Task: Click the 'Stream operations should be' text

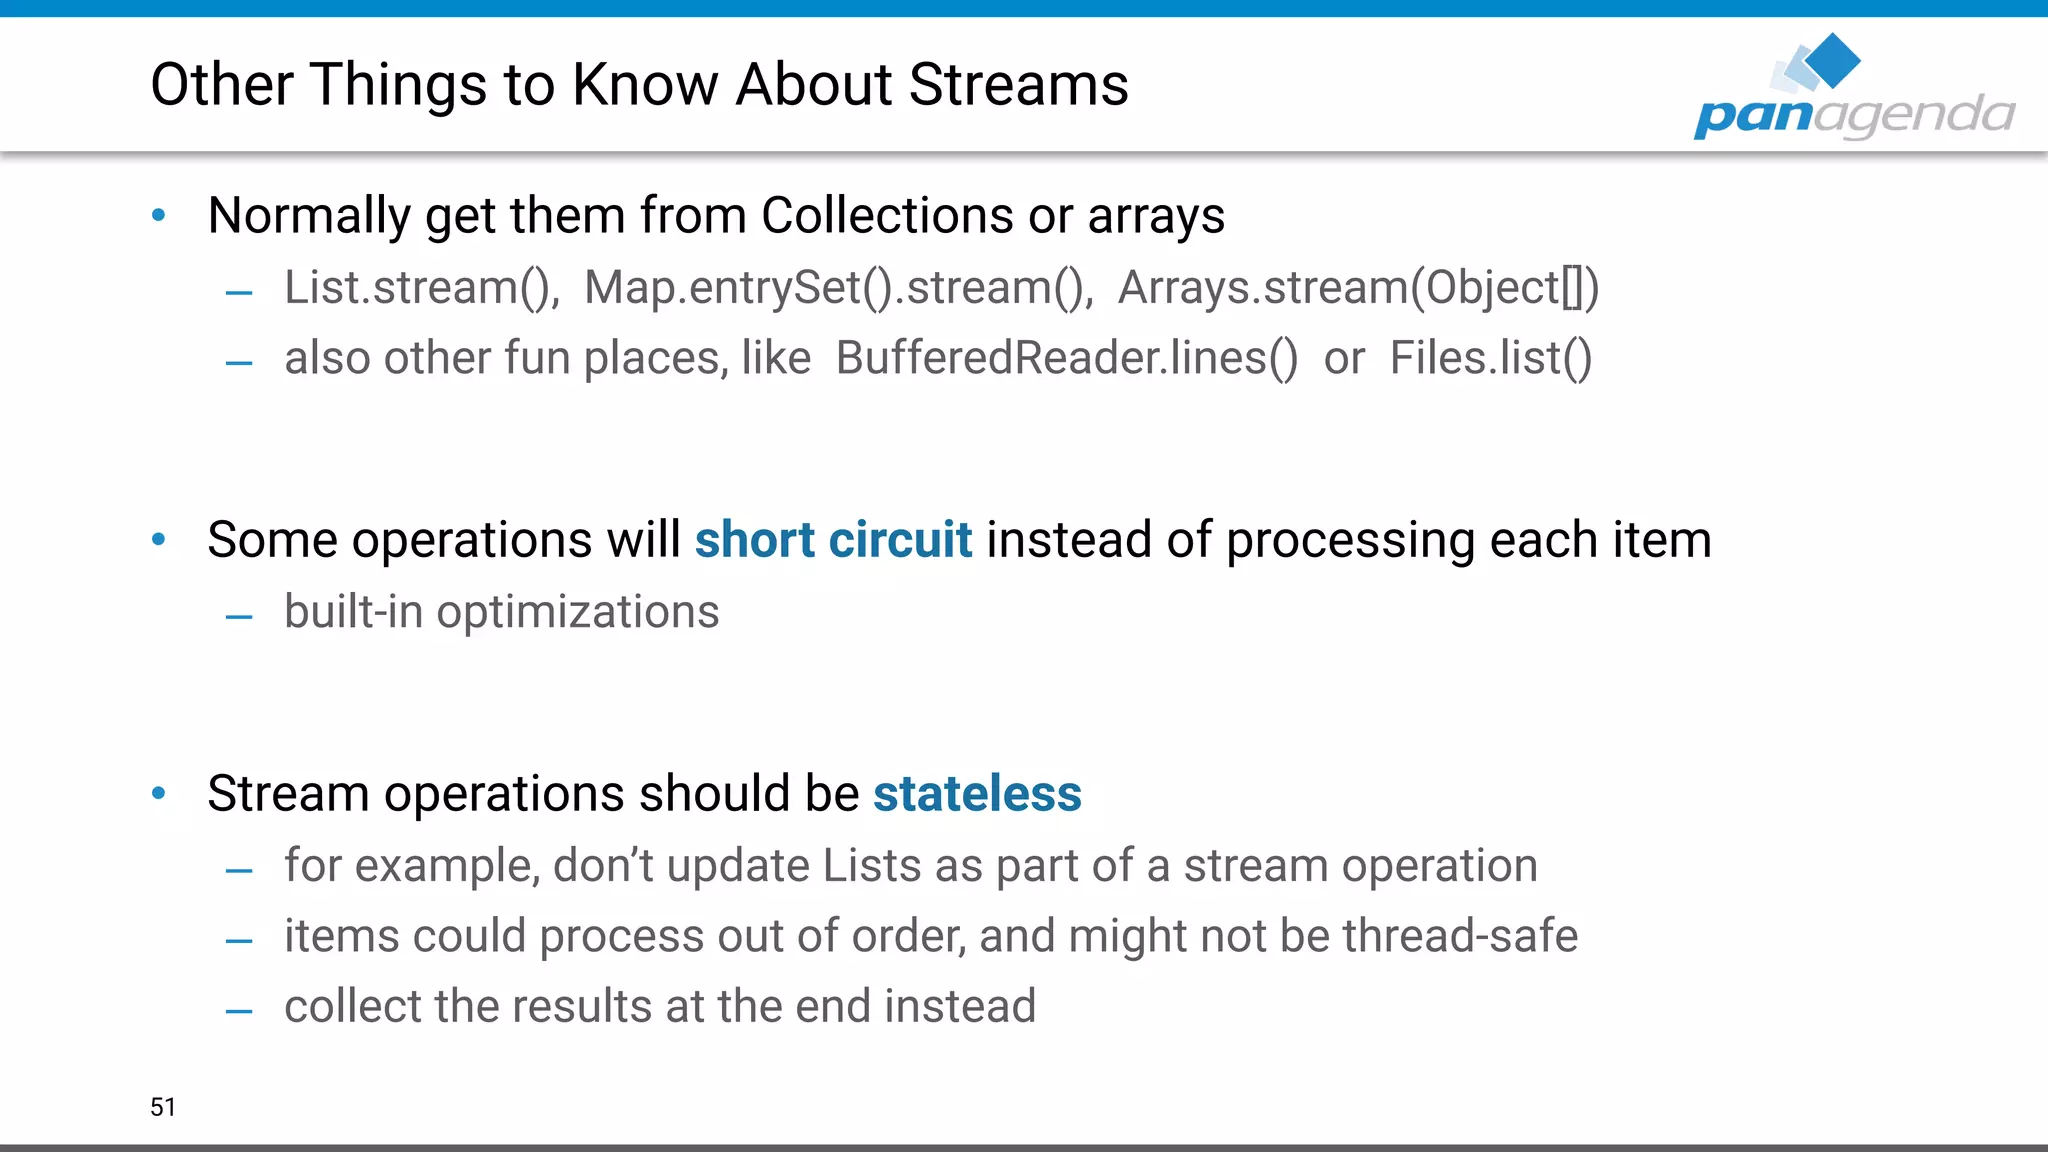Action: click(x=533, y=794)
